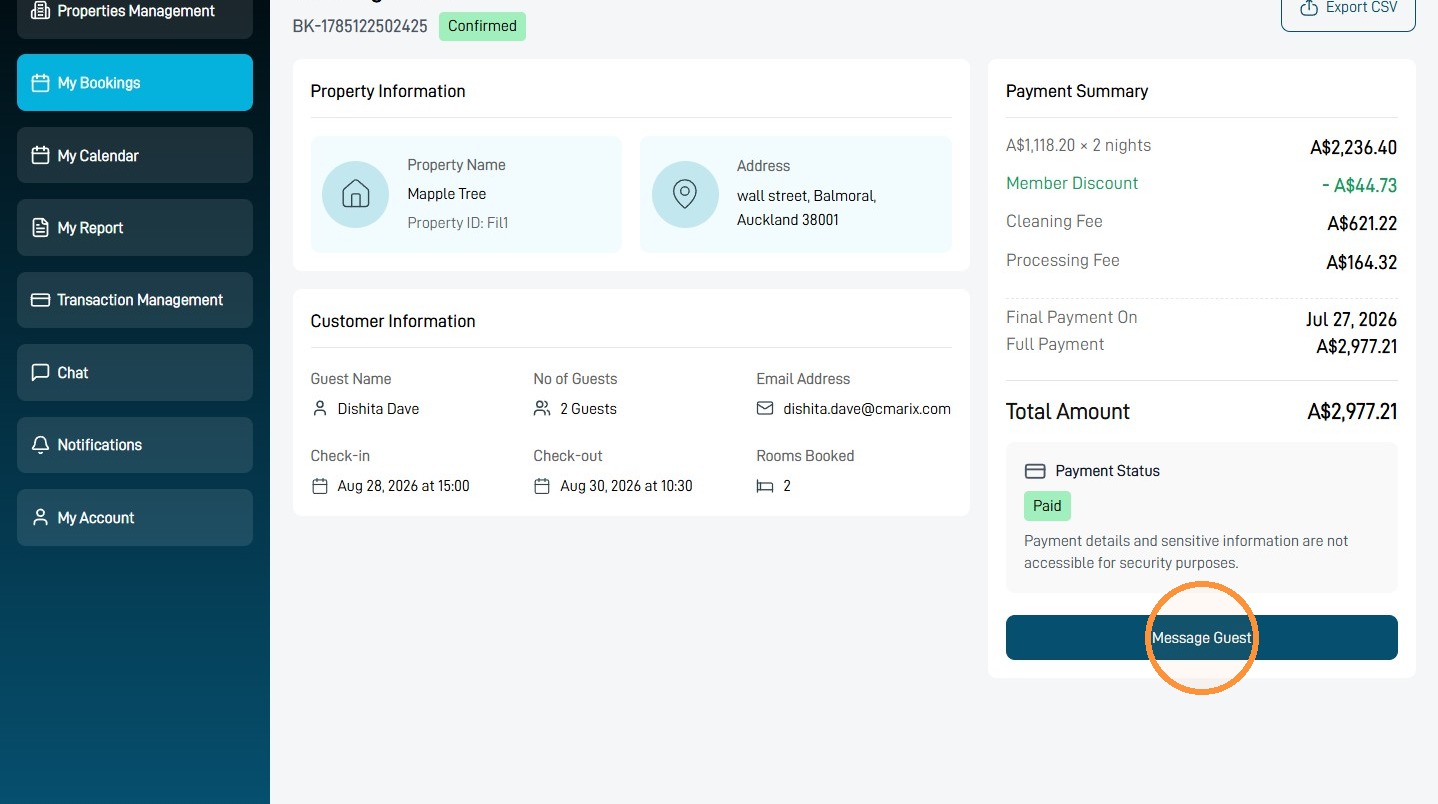
Task: Open the My Account page
Action: (135, 517)
